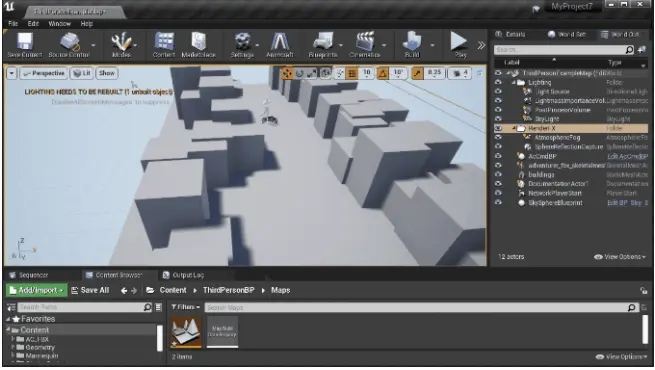
Task: Select the rotate gizmo mode icon
Action: click(300, 73)
